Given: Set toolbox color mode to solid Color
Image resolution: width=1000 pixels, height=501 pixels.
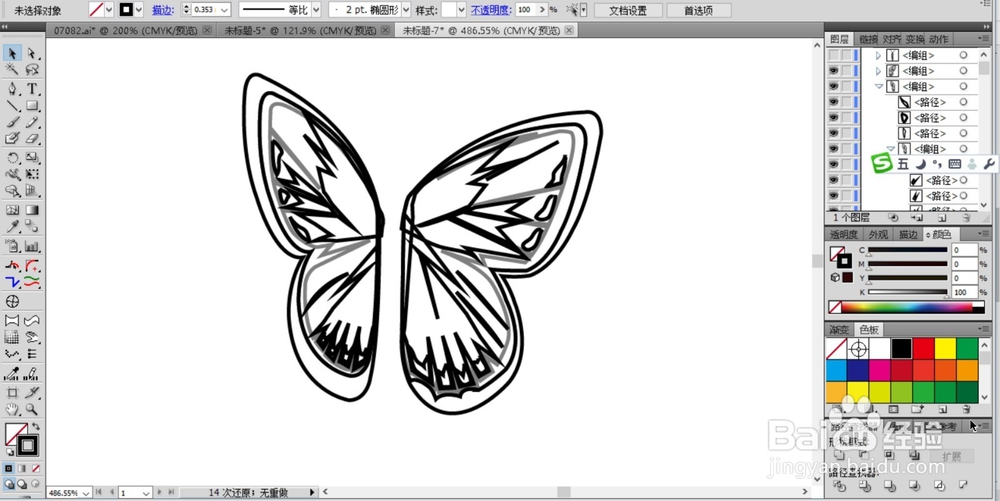Looking at the screenshot, I should (x=9, y=468).
